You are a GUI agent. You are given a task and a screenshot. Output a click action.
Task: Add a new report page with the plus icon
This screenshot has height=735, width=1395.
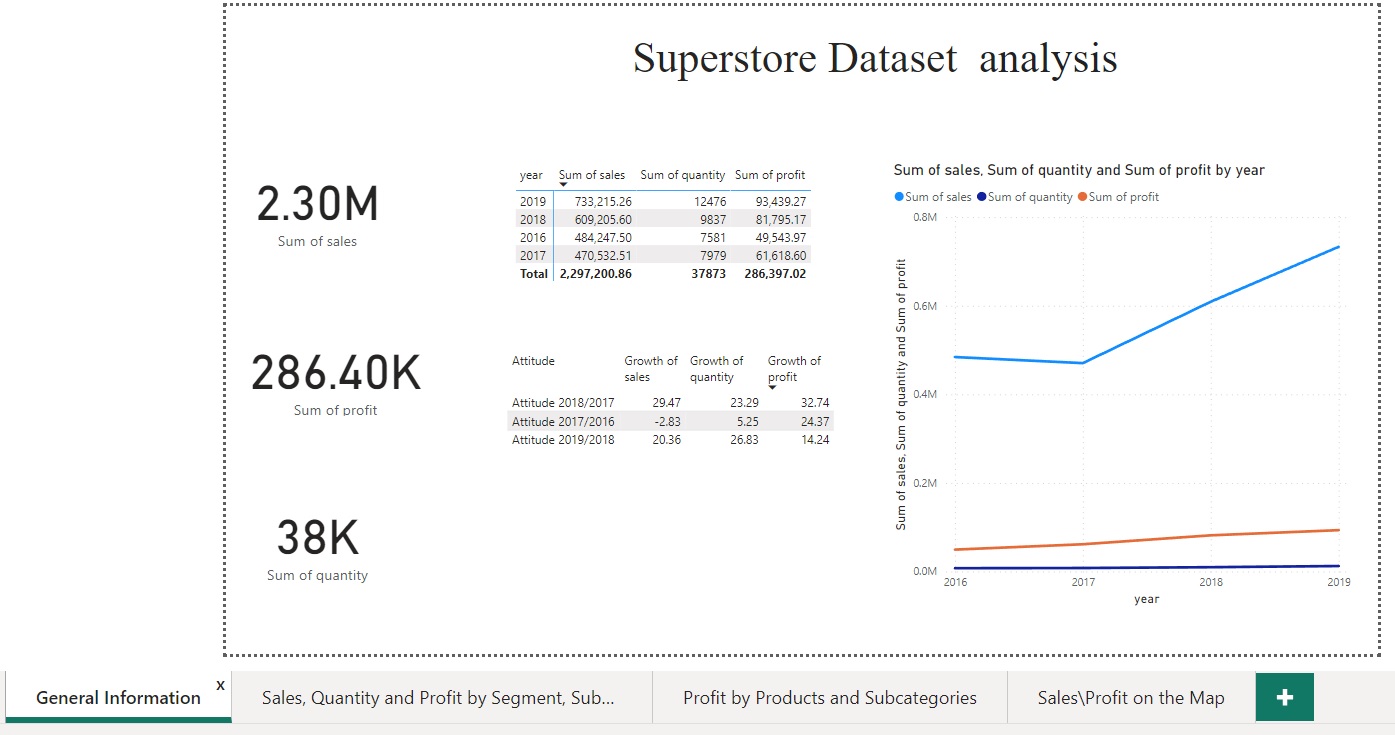[1284, 697]
